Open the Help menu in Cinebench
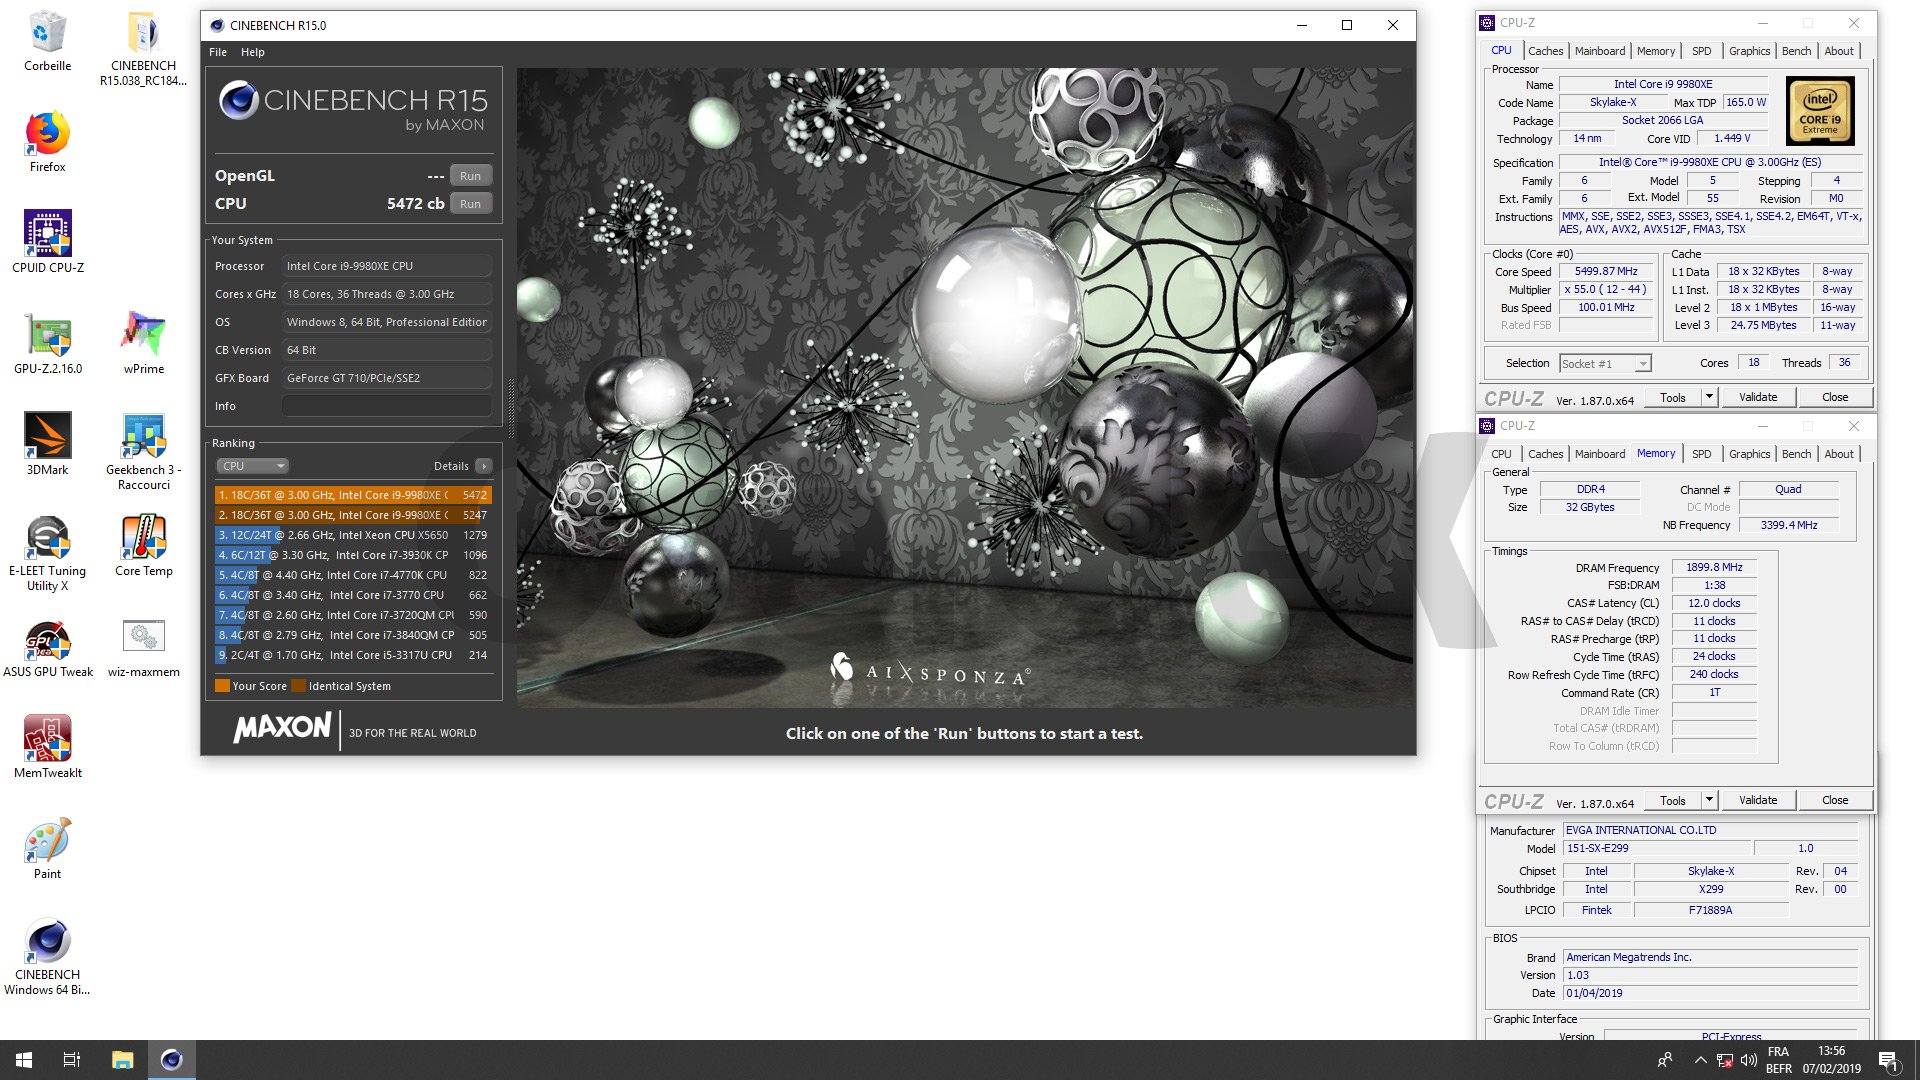This screenshot has width=1920, height=1080. (252, 52)
